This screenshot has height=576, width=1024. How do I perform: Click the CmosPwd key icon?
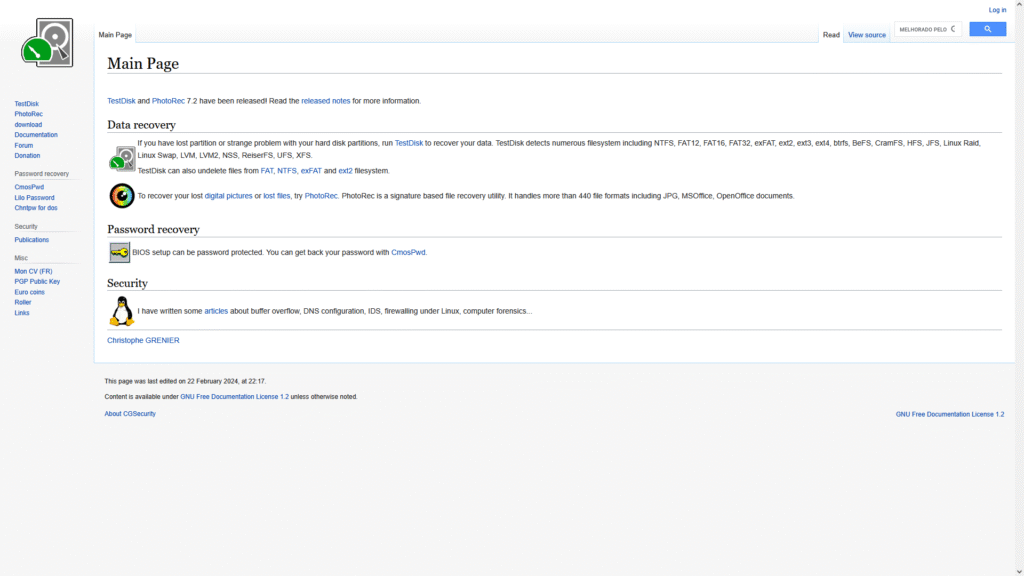(x=119, y=253)
